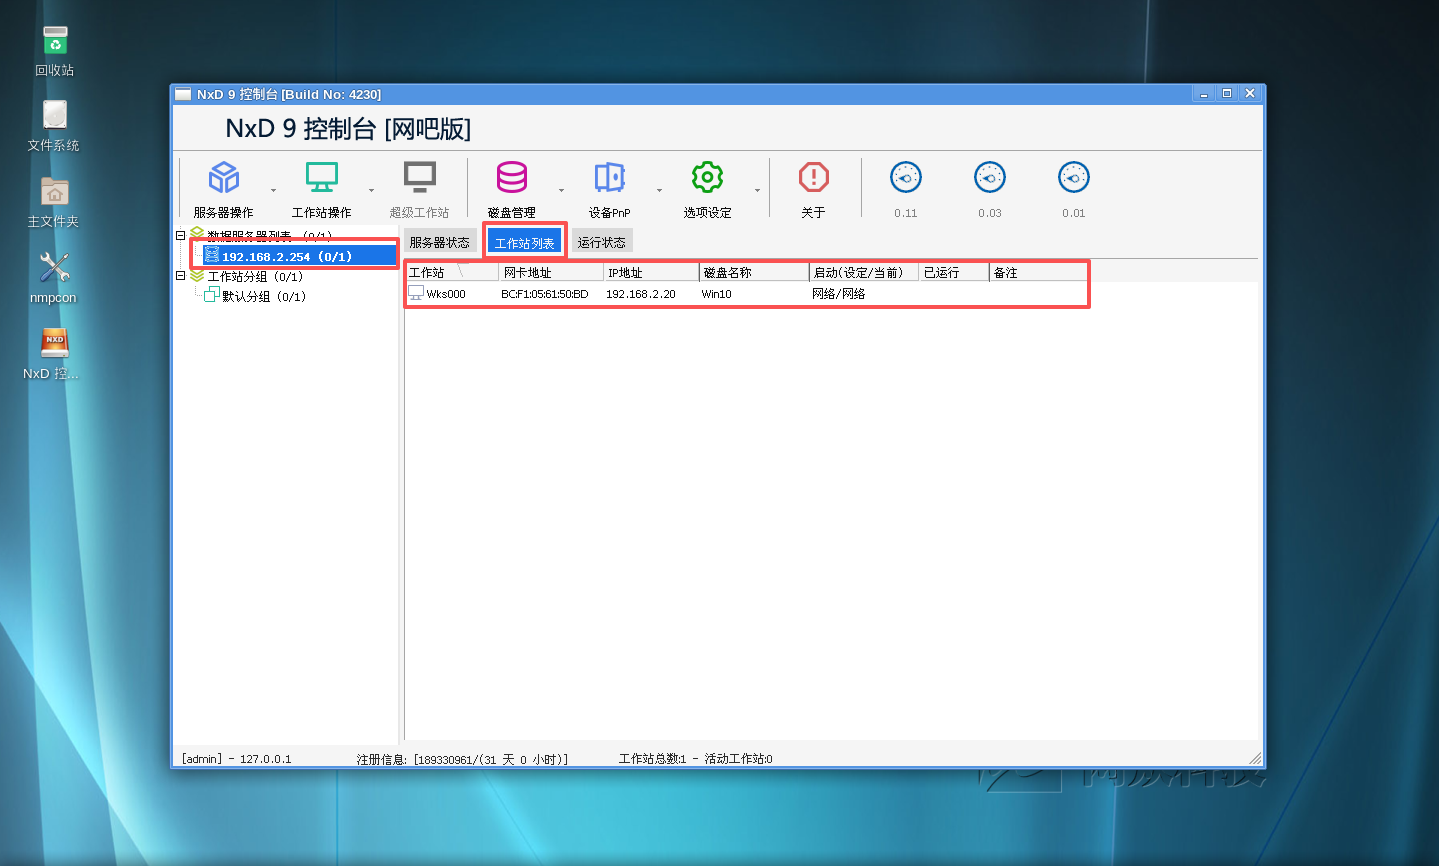The width and height of the screenshot is (1439, 866).
Task: Switch to the 运行状态 tab
Action: [x=602, y=242]
